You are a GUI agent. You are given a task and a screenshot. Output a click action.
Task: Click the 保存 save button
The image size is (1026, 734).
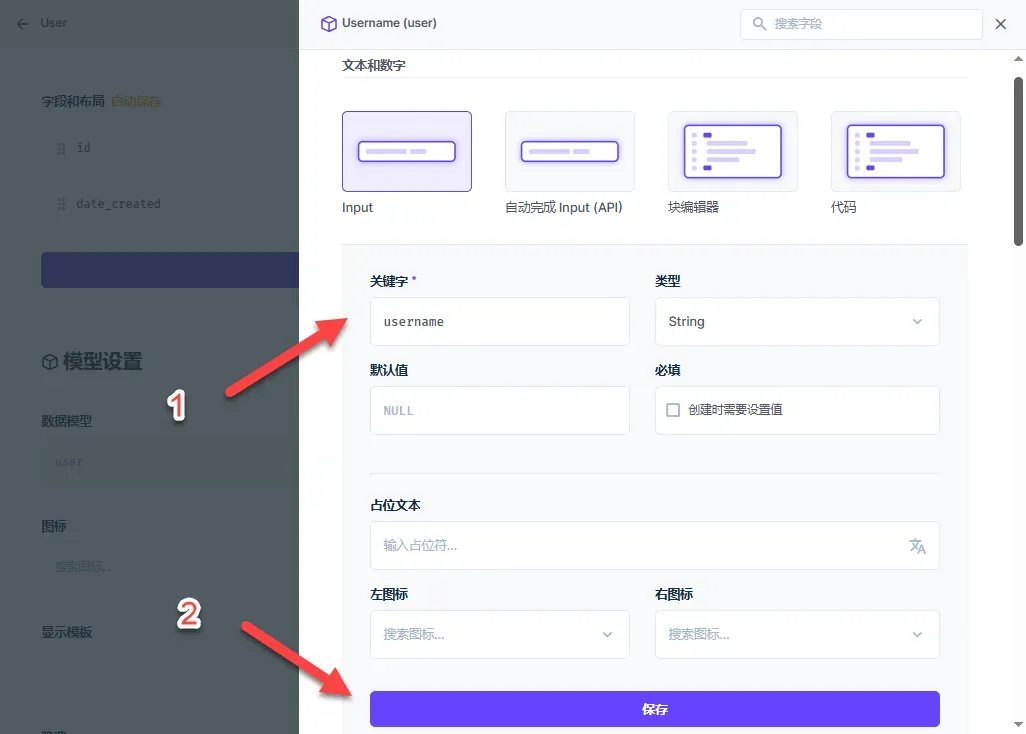[x=654, y=709]
